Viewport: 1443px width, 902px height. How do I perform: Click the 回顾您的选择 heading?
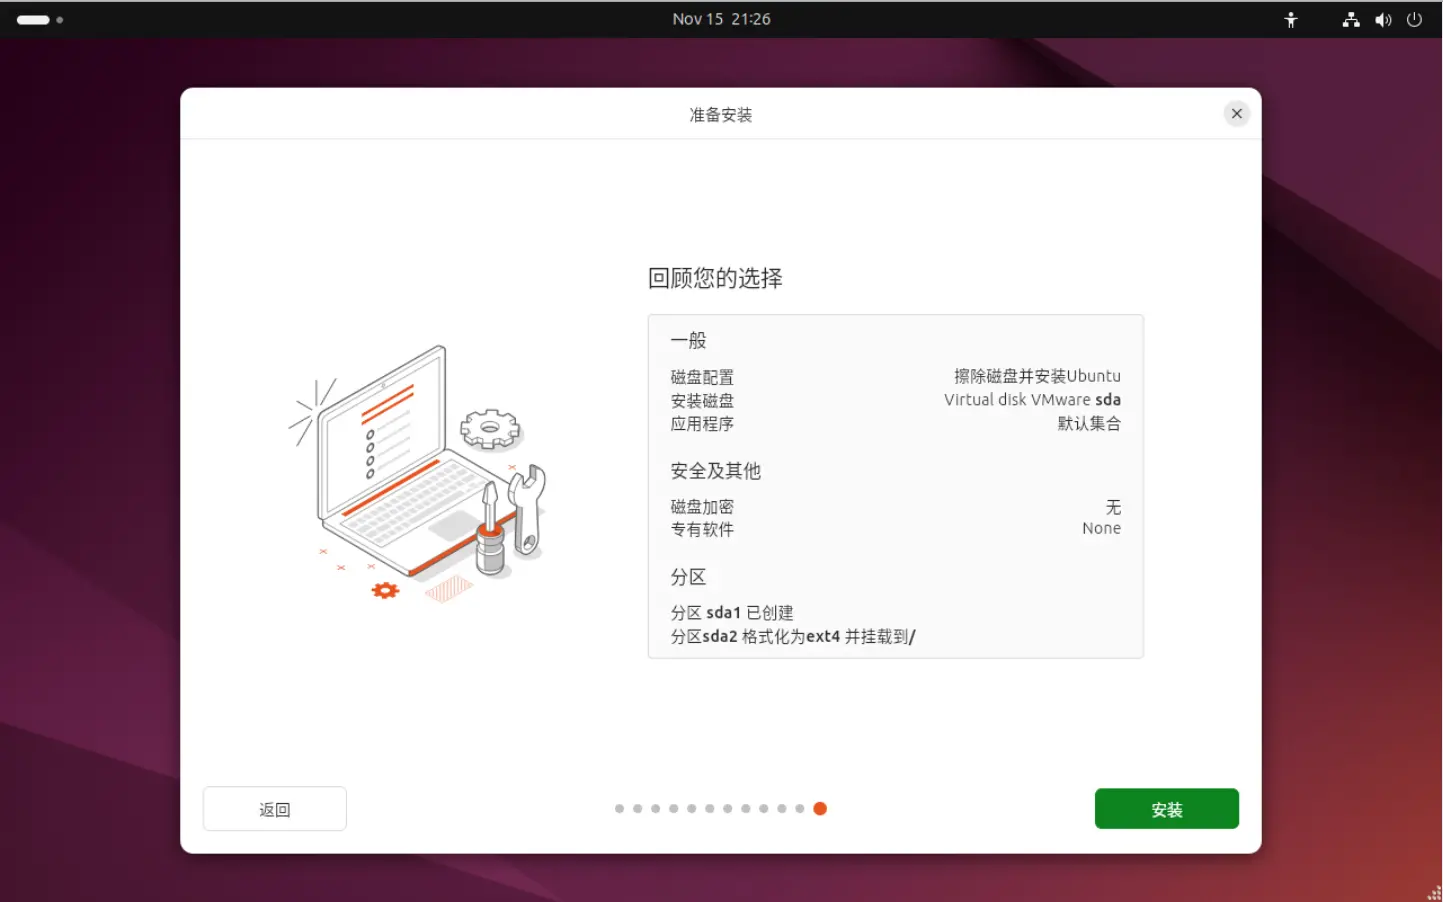point(715,278)
